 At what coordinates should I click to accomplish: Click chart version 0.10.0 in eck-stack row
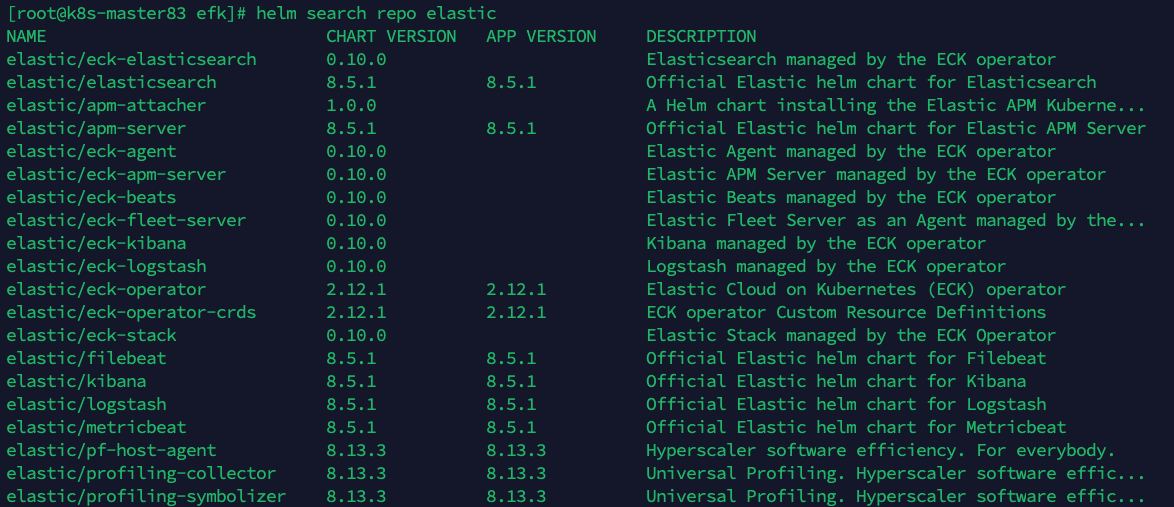pos(356,336)
